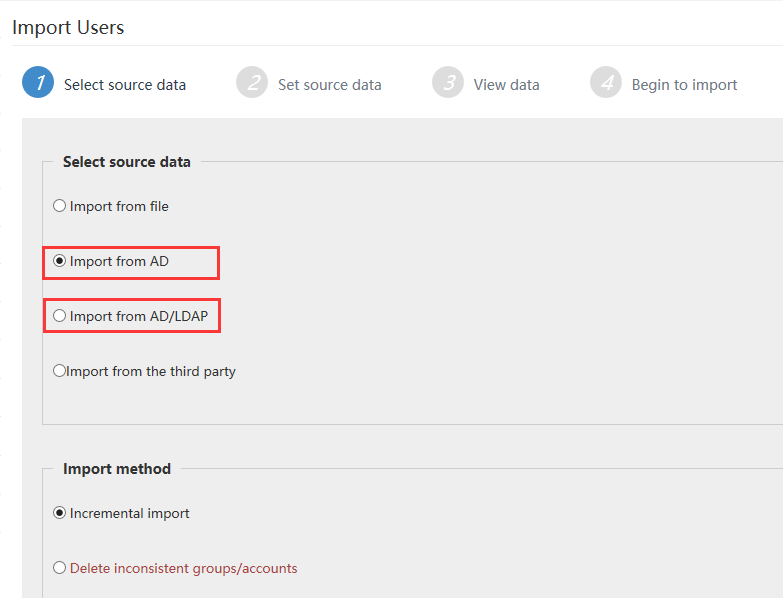Image resolution: width=783 pixels, height=598 pixels.
Task: Click the step 3 circle icon
Action: click(x=448, y=82)
